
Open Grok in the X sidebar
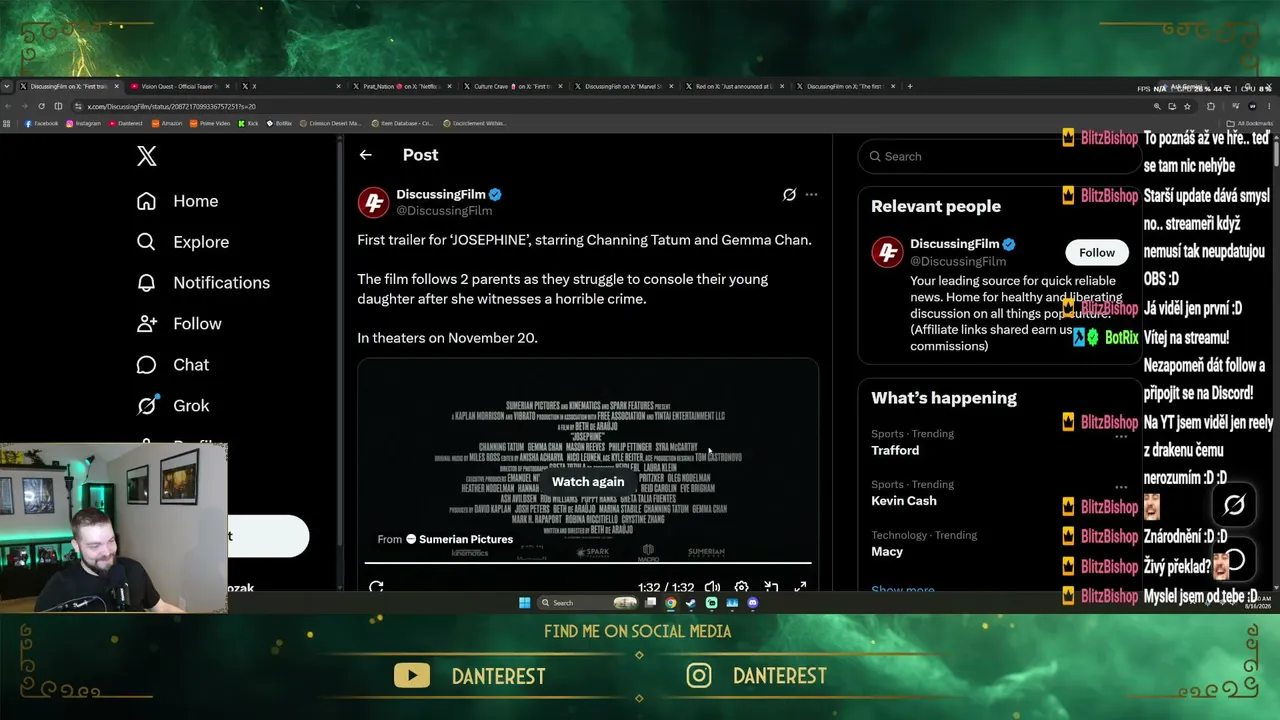coord(173,405)
